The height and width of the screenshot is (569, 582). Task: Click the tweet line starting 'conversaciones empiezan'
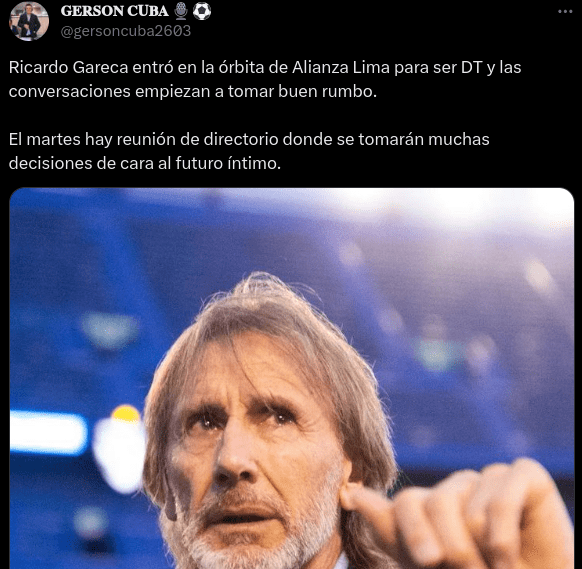193,92
